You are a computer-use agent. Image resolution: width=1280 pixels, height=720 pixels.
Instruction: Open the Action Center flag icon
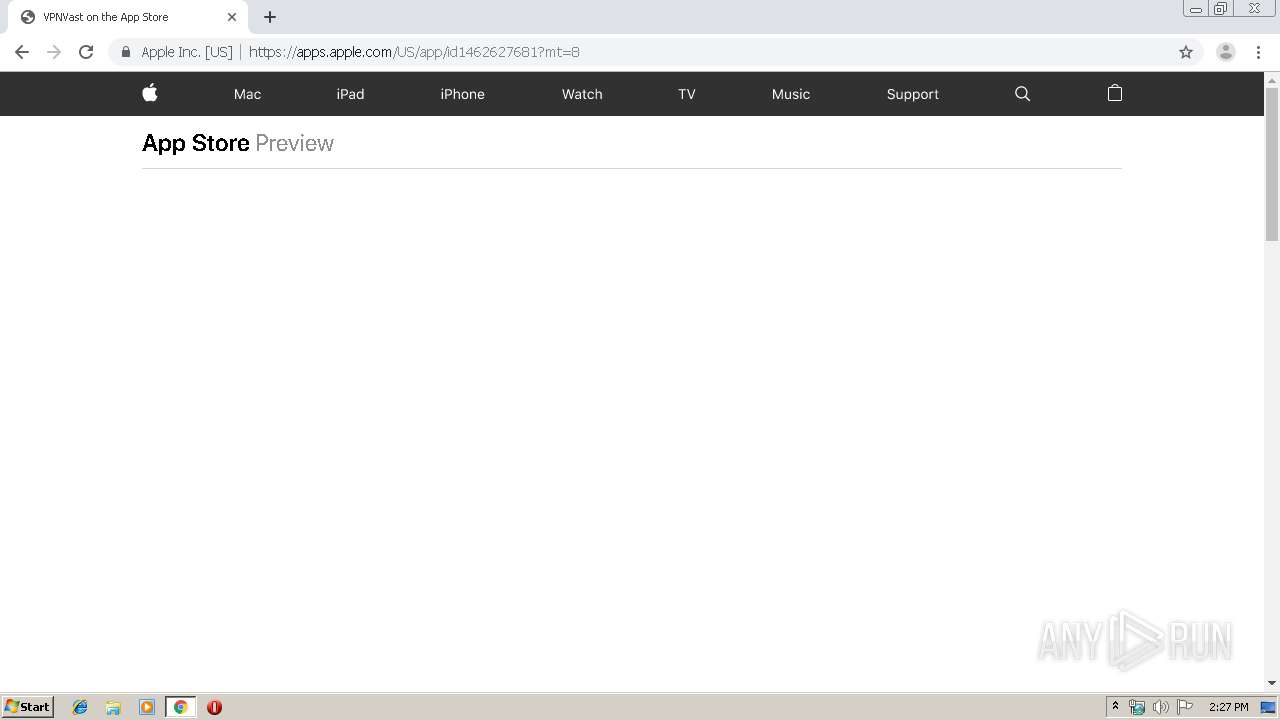coord(1185,707)
